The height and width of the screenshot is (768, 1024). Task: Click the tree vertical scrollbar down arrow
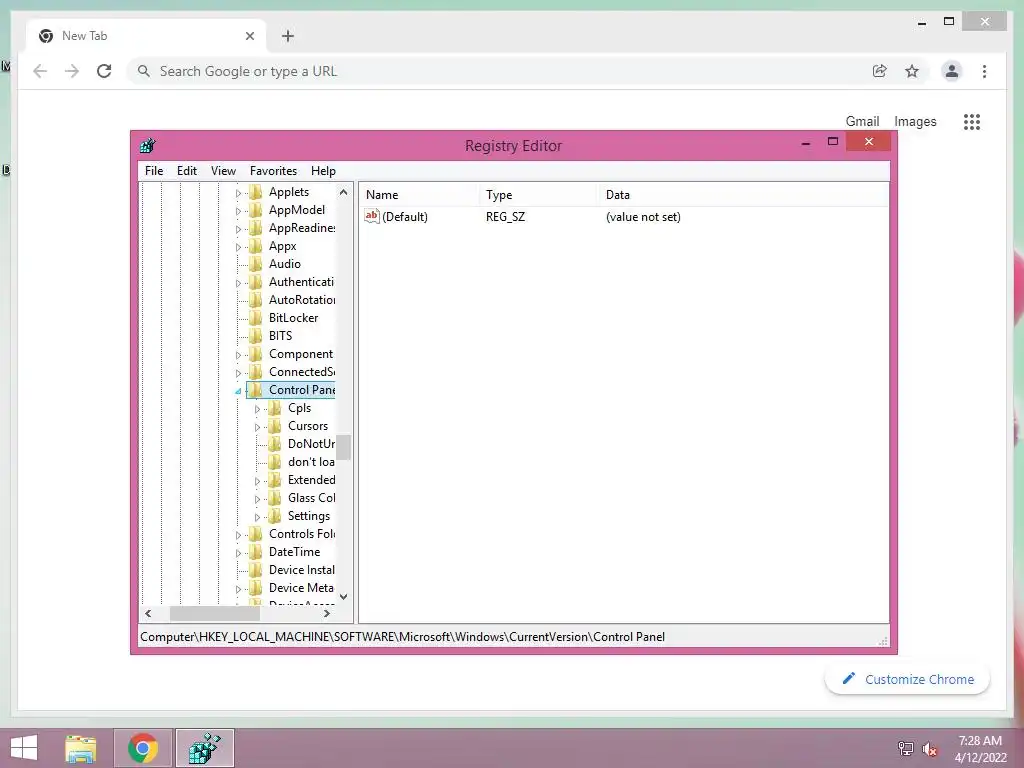[x=344, y=596]
